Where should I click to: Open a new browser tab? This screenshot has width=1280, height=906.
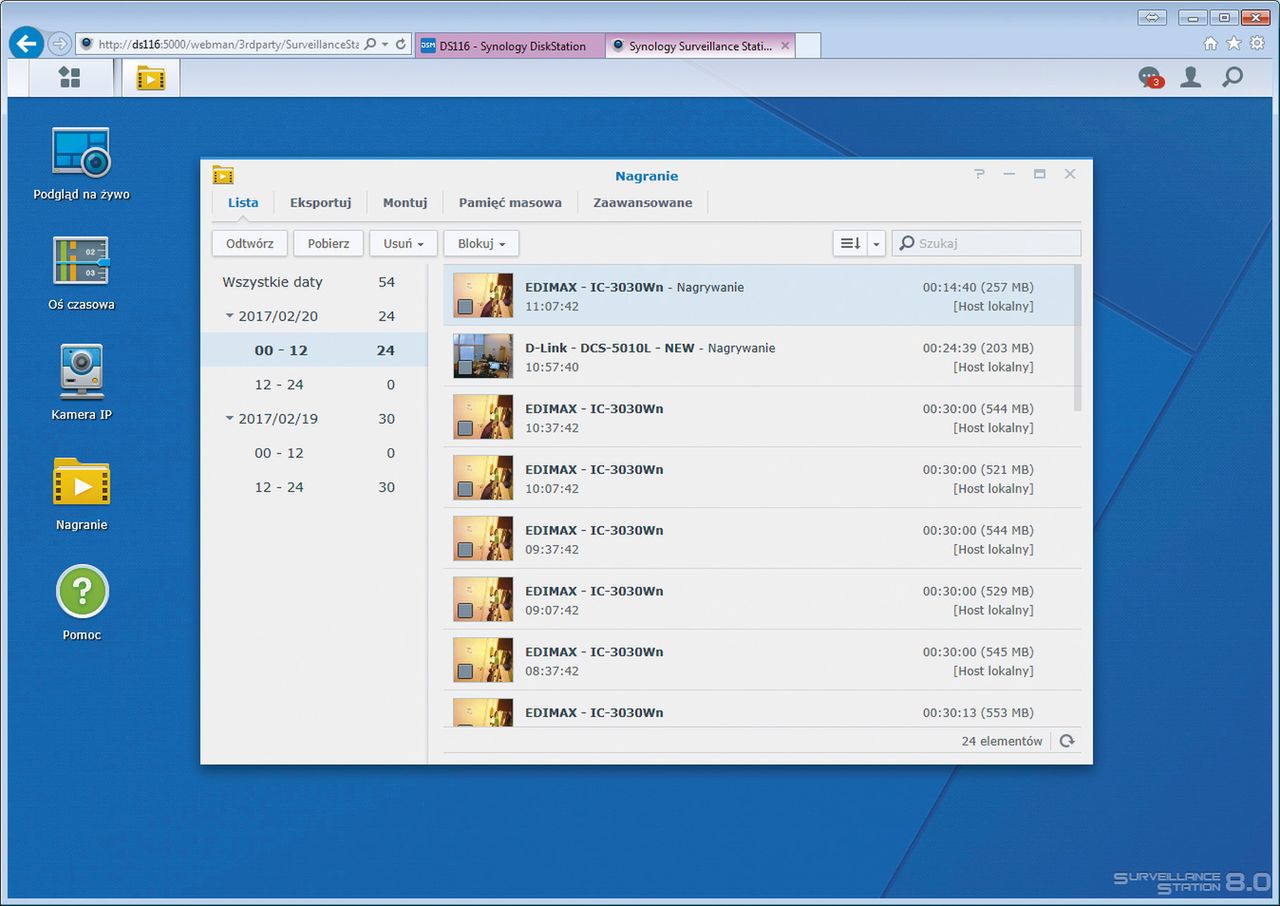(x=809, y=46)
